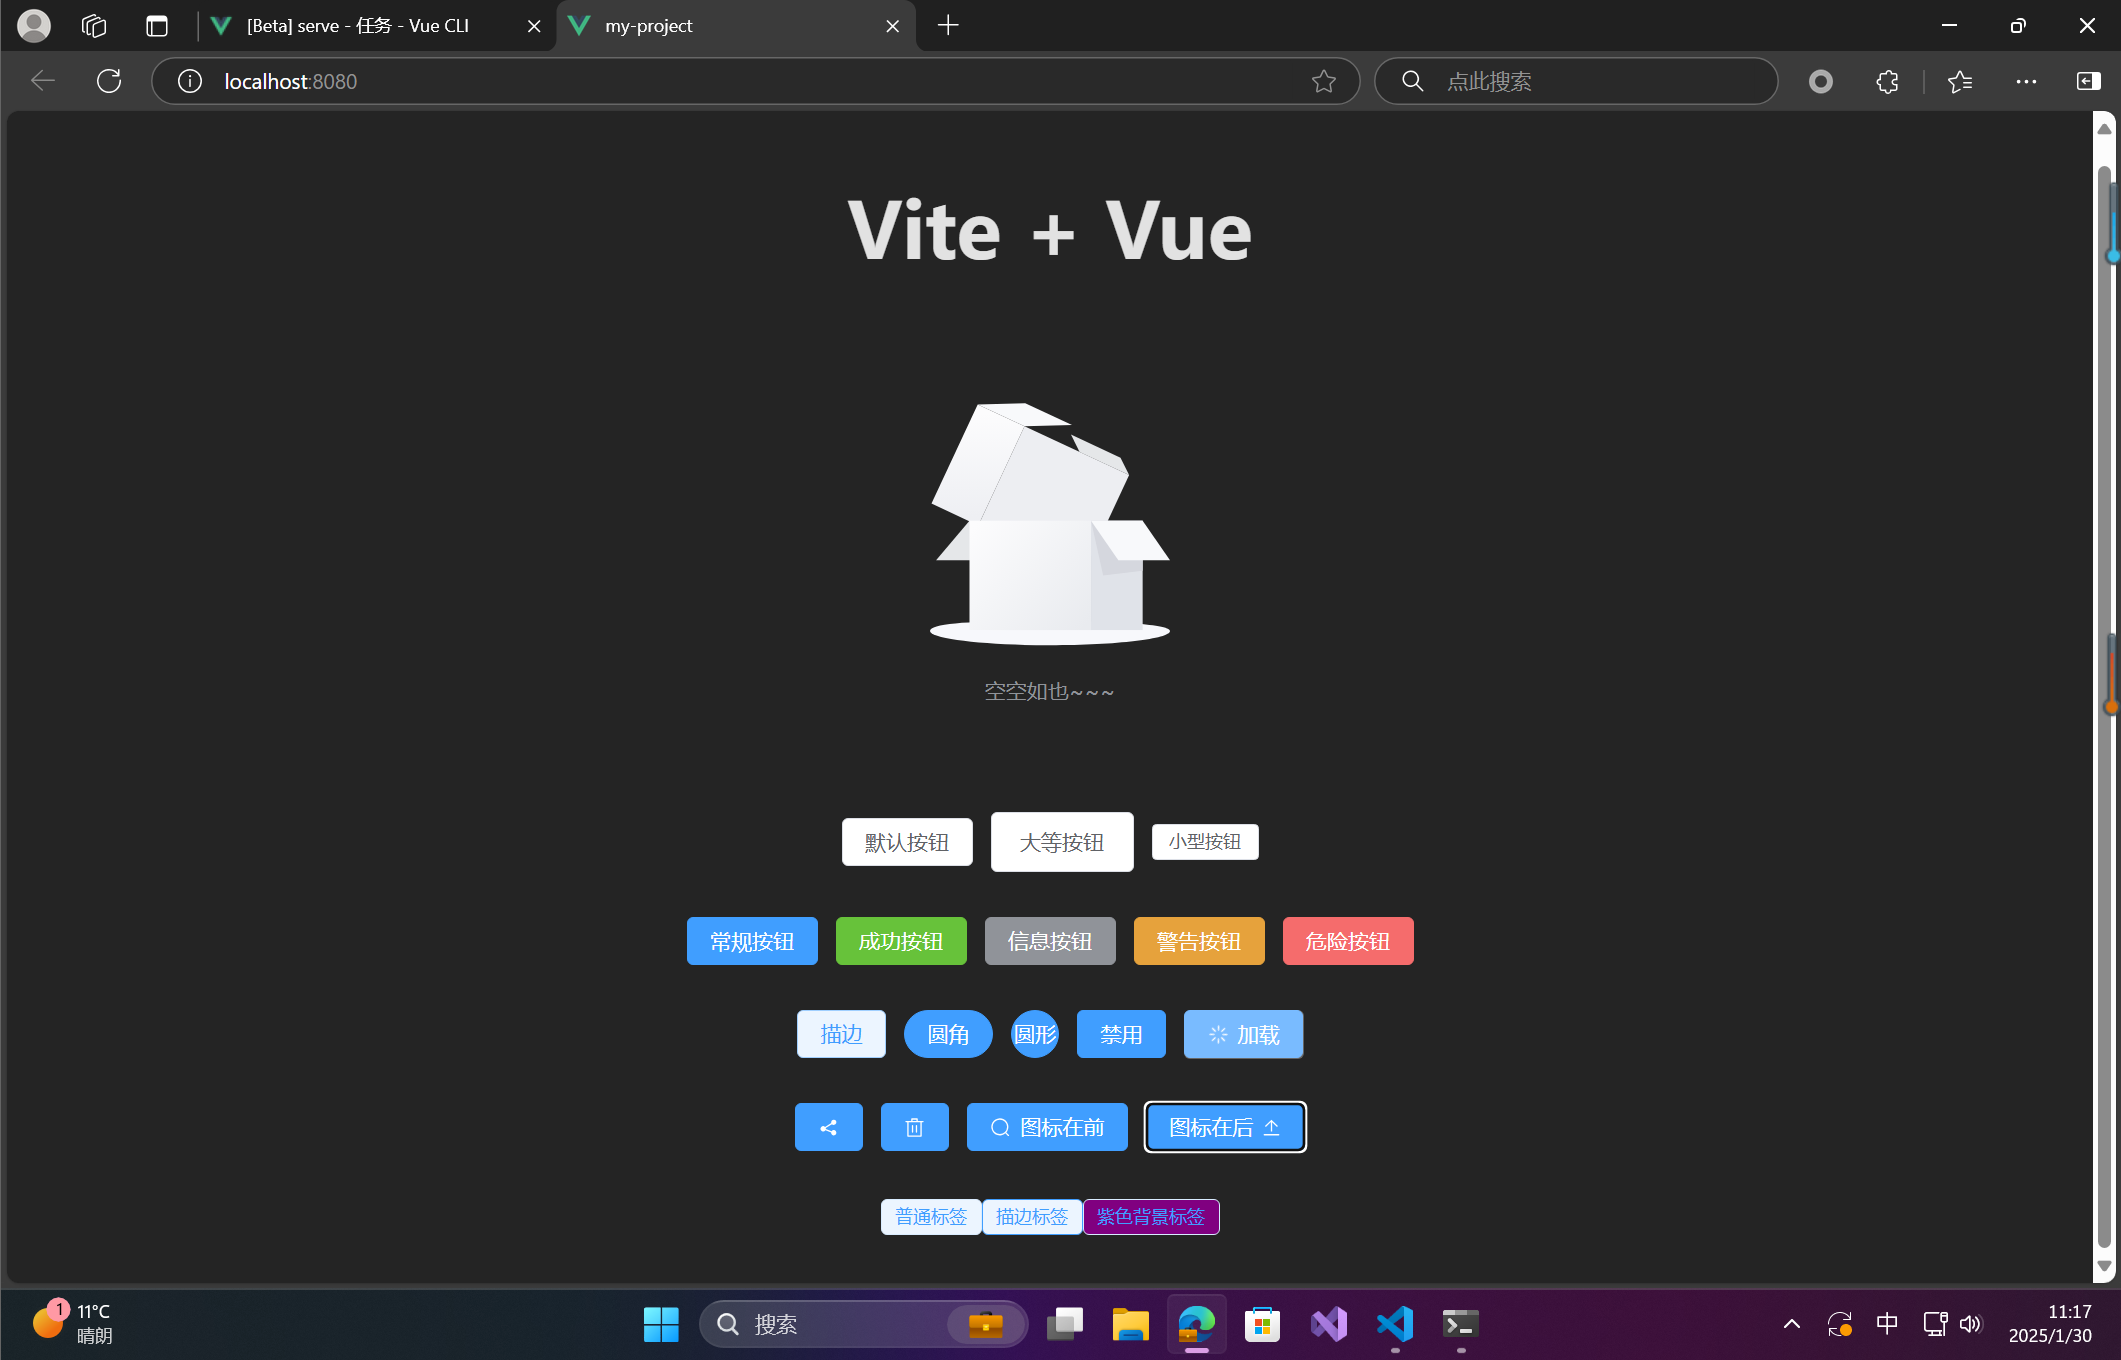Screen dimensions: 2121x1360
Task: Click the 圆角 rounded button
Action: click(948, 1034)
